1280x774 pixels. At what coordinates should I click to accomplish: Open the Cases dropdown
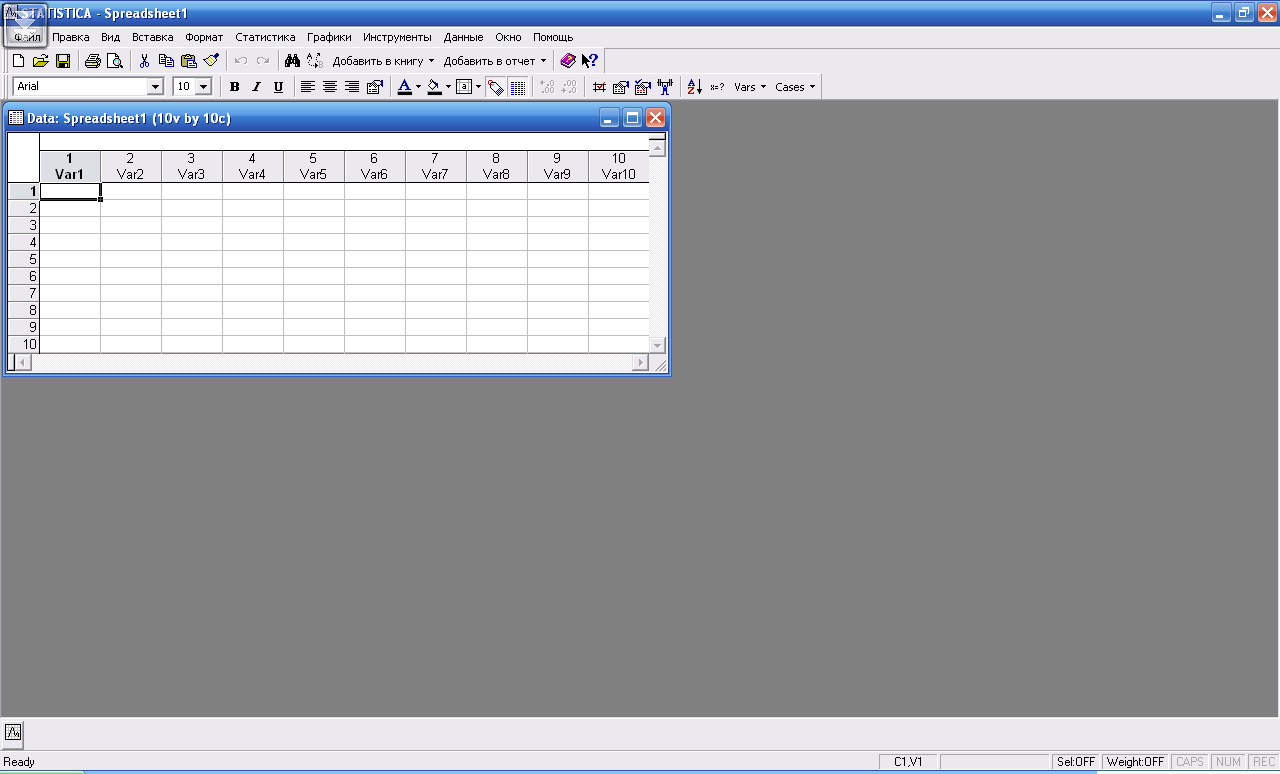coord(795,87)
